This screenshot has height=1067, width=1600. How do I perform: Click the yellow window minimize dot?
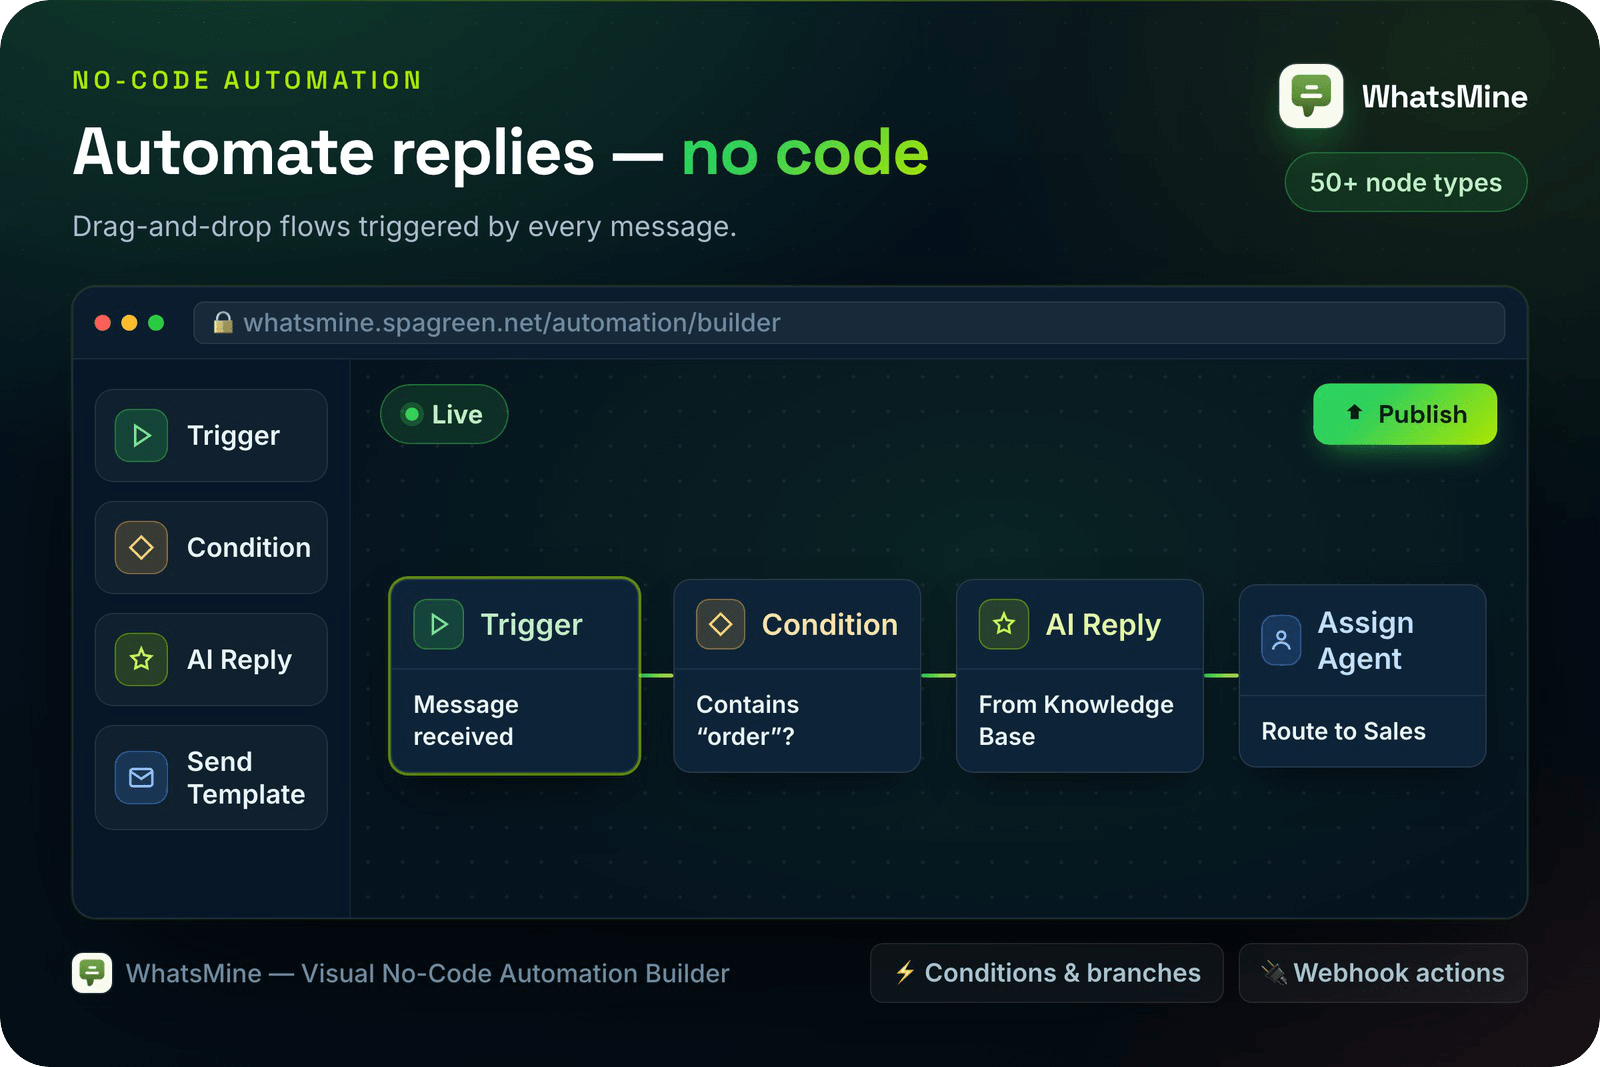click(129, 323)
